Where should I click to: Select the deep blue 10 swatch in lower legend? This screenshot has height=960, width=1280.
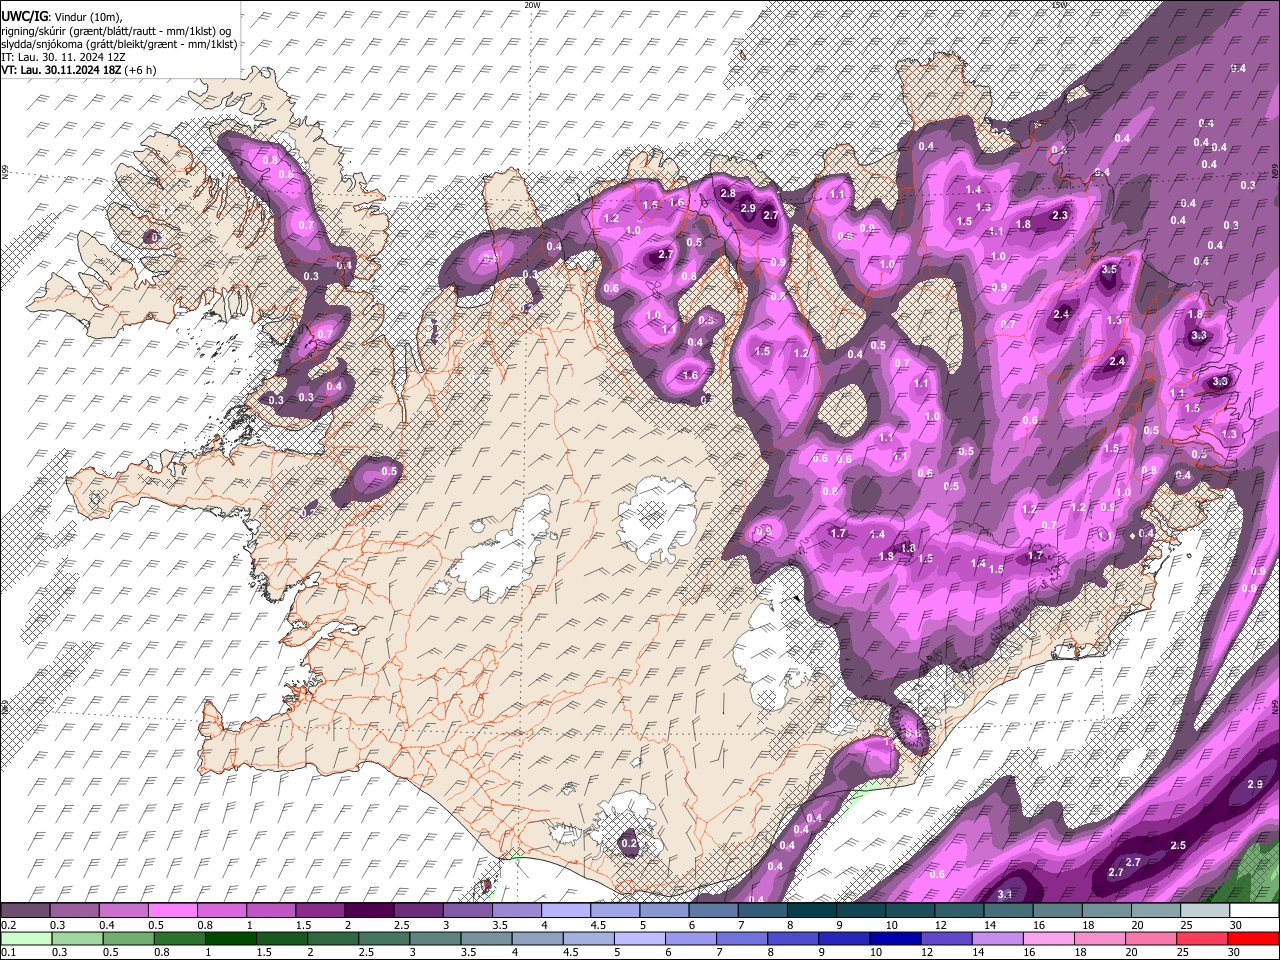[895, 938]
